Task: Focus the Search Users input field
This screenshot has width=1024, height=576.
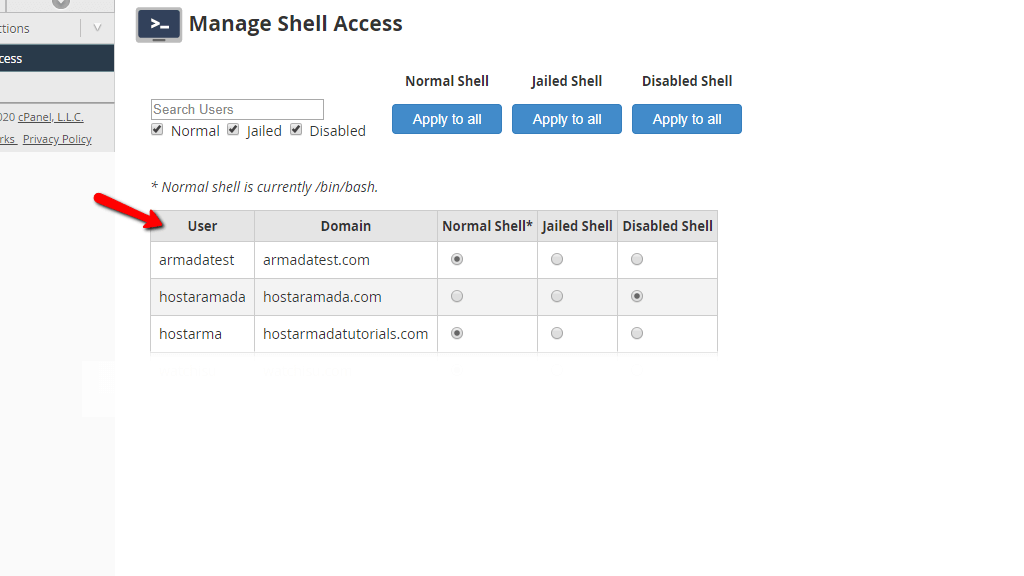Action: click(x=237, y=109)
